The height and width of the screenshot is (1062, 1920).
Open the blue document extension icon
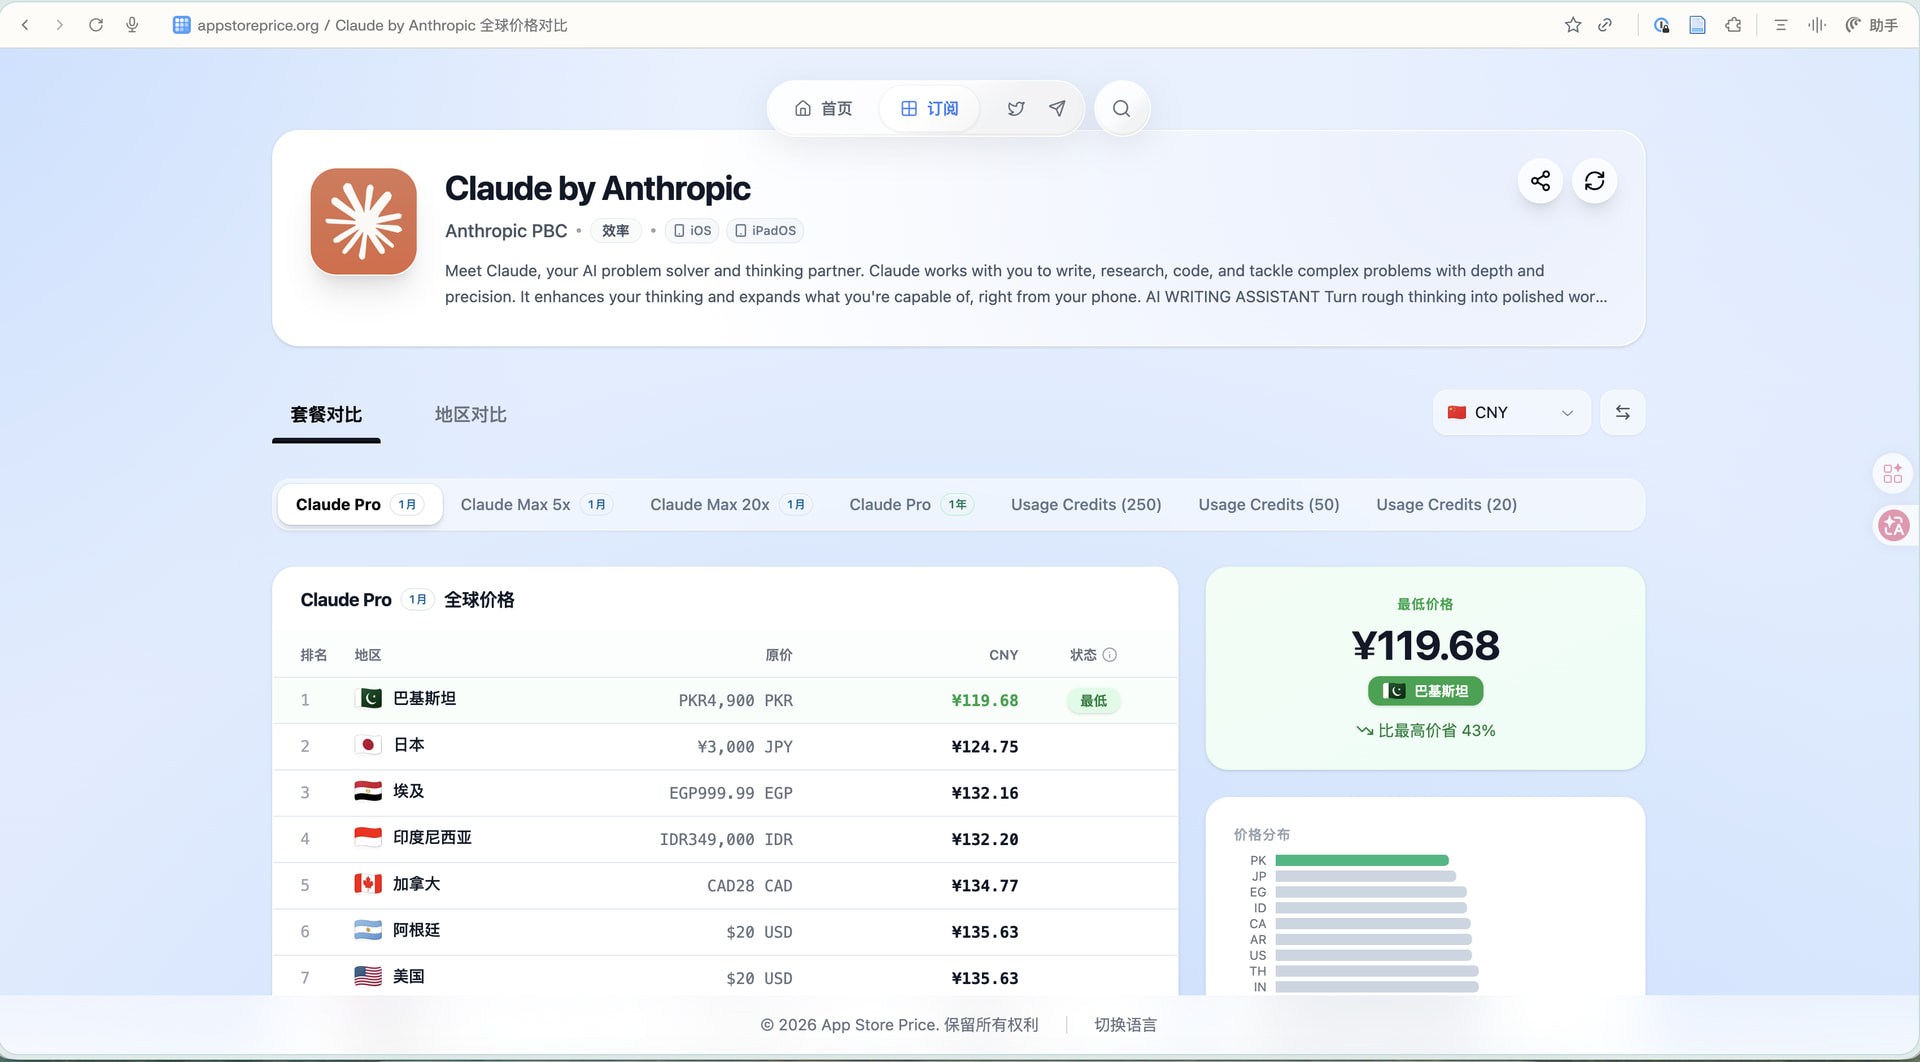click(x=1697, y=25)
